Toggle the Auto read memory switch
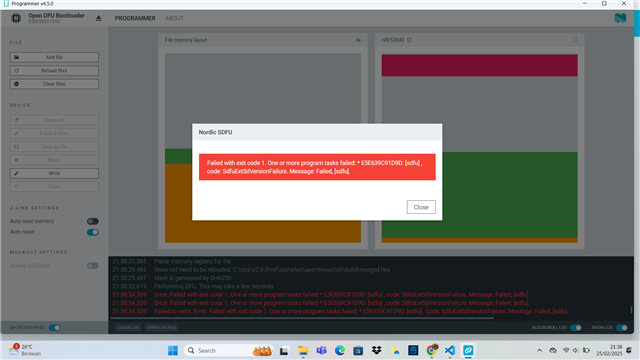Image resolution: width=640 pixels, height=360 pixels. click(x=93, y=221)
